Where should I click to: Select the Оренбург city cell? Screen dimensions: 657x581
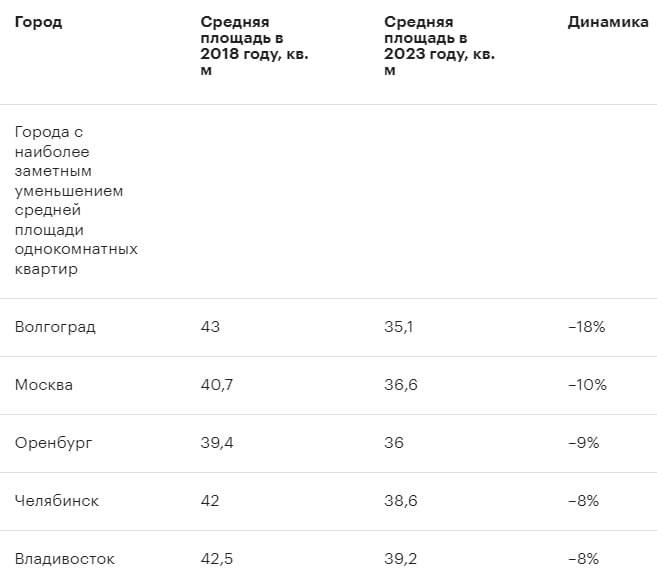(x=54, y=443)
